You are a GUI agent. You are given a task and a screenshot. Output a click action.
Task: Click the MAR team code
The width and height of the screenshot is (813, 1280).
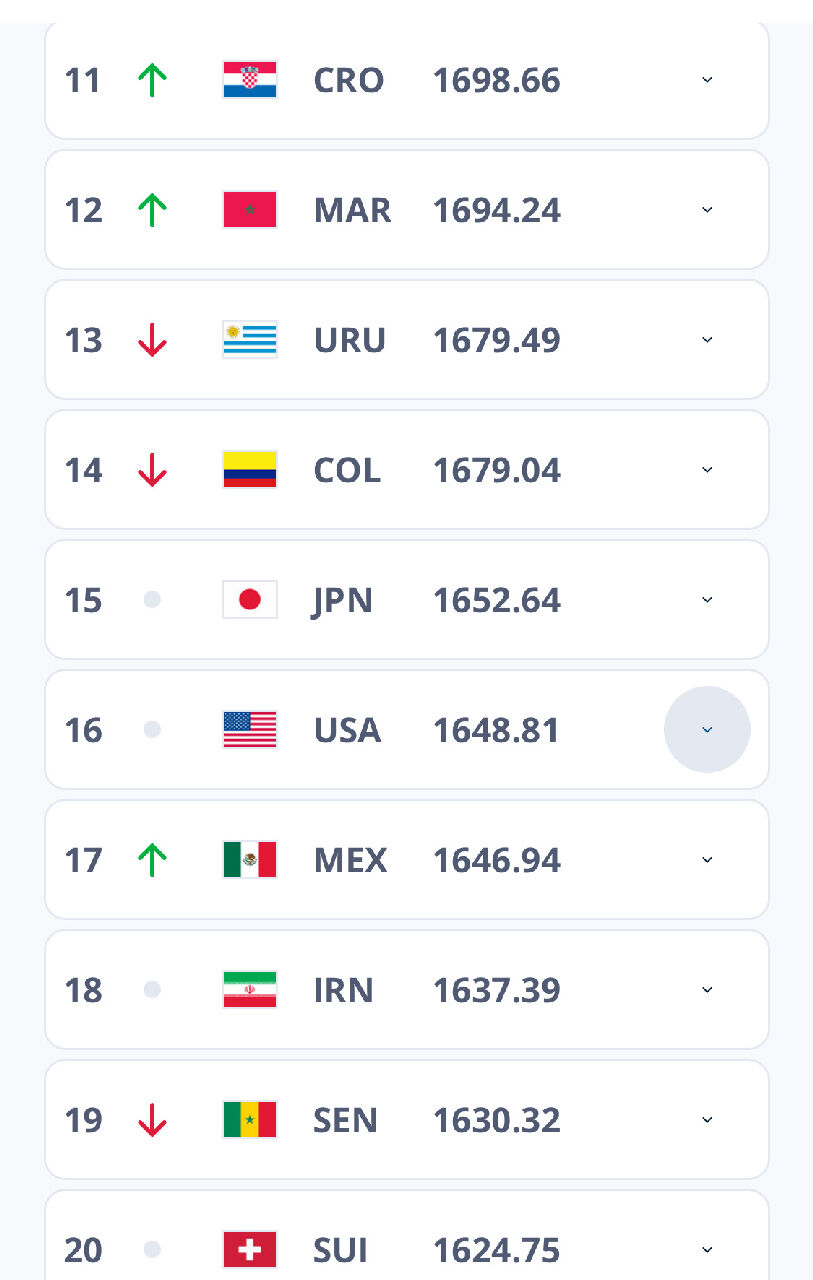pos(352,210)
